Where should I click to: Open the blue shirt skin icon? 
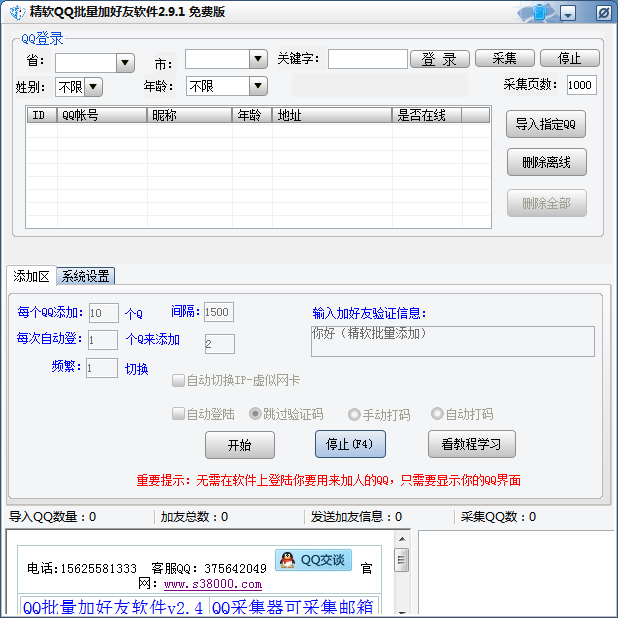point(540,12)
